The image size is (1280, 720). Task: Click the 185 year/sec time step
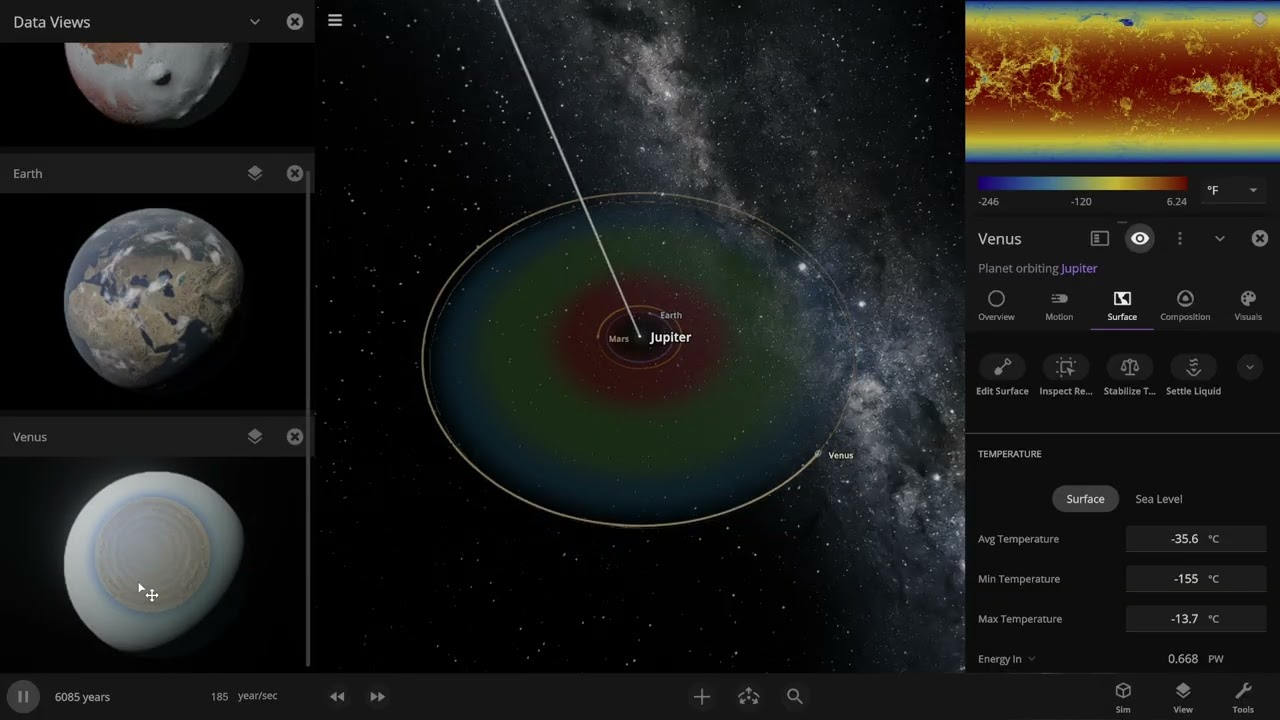[x=244, y=696]
